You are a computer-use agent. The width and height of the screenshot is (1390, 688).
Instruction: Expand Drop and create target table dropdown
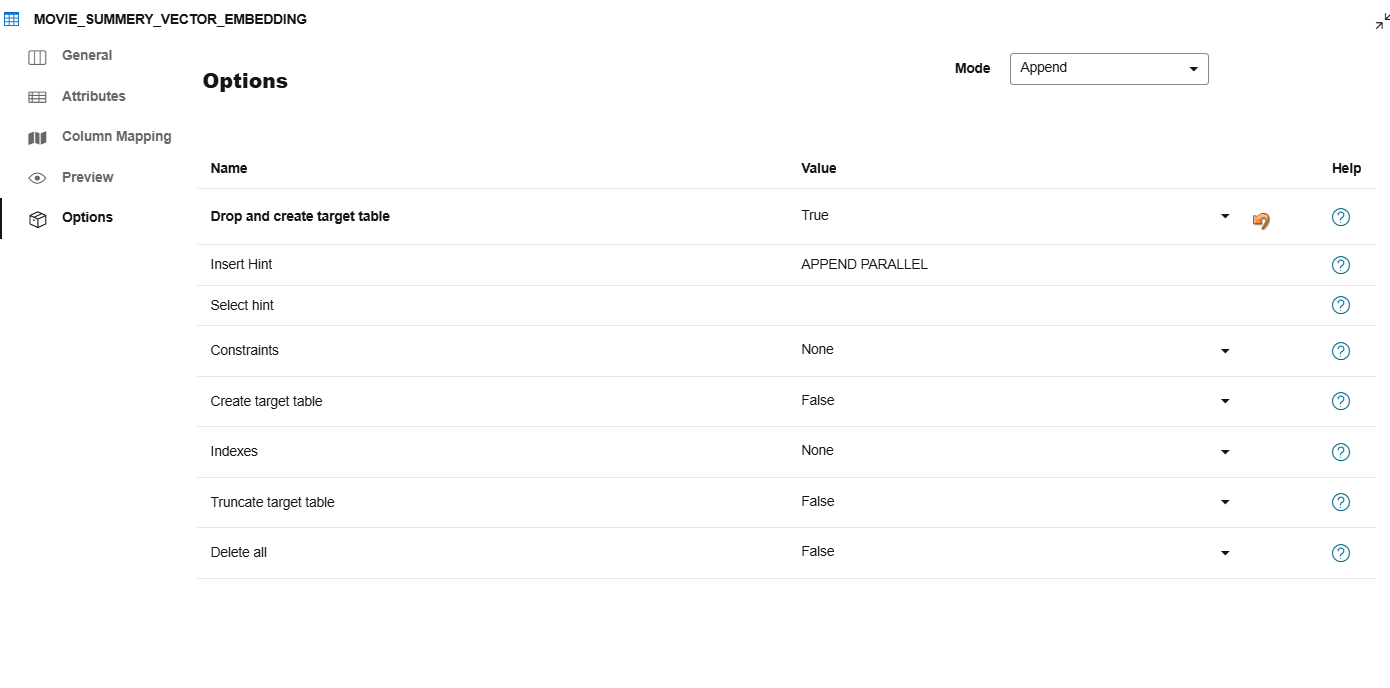coord(1225,216)
